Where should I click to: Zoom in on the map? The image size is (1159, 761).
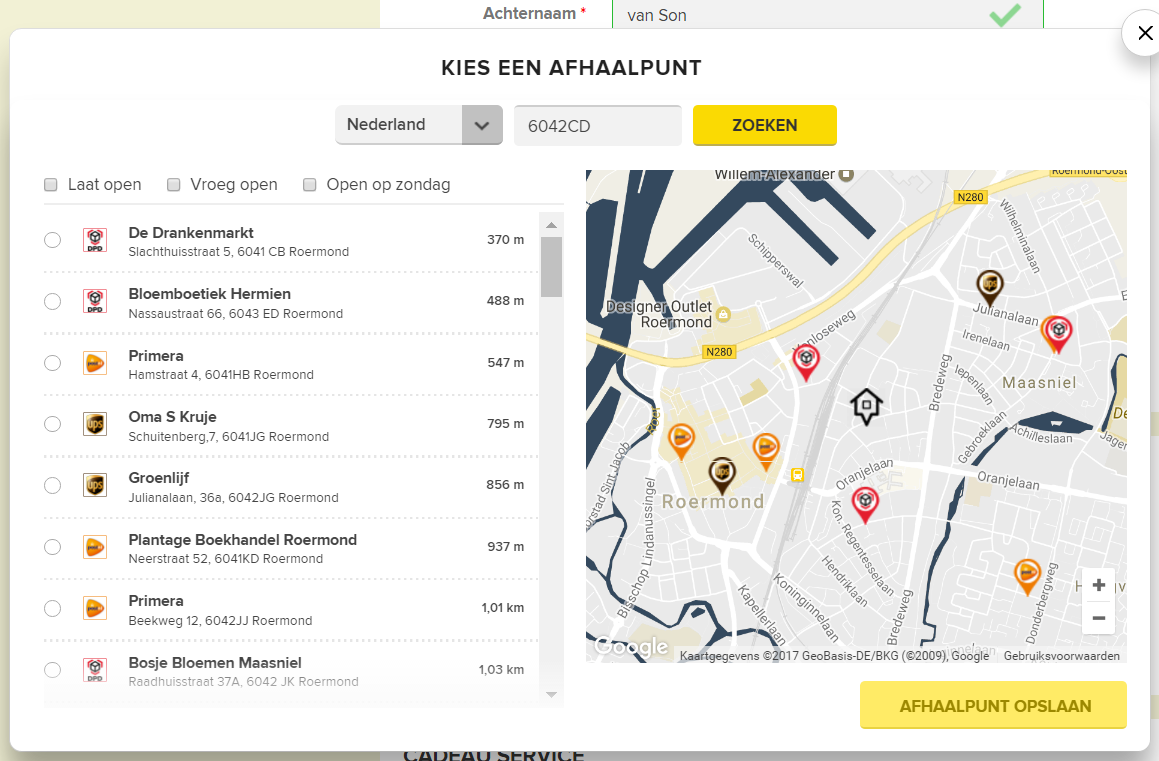click(x=1098, y=585)
